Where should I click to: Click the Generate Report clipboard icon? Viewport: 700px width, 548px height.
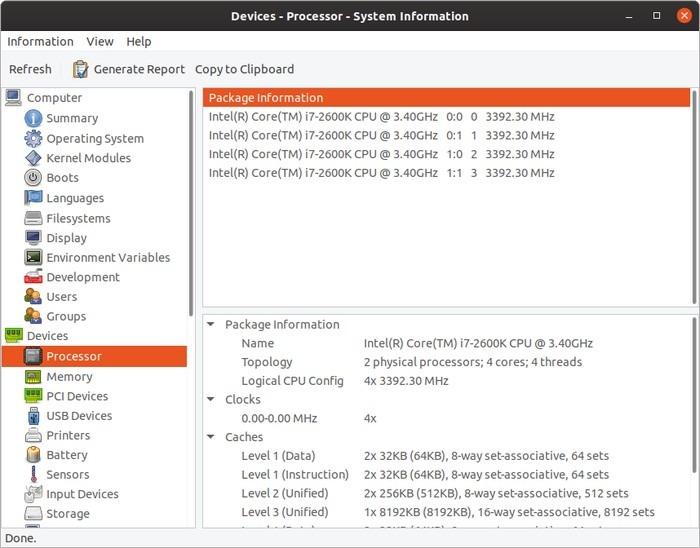81,69
